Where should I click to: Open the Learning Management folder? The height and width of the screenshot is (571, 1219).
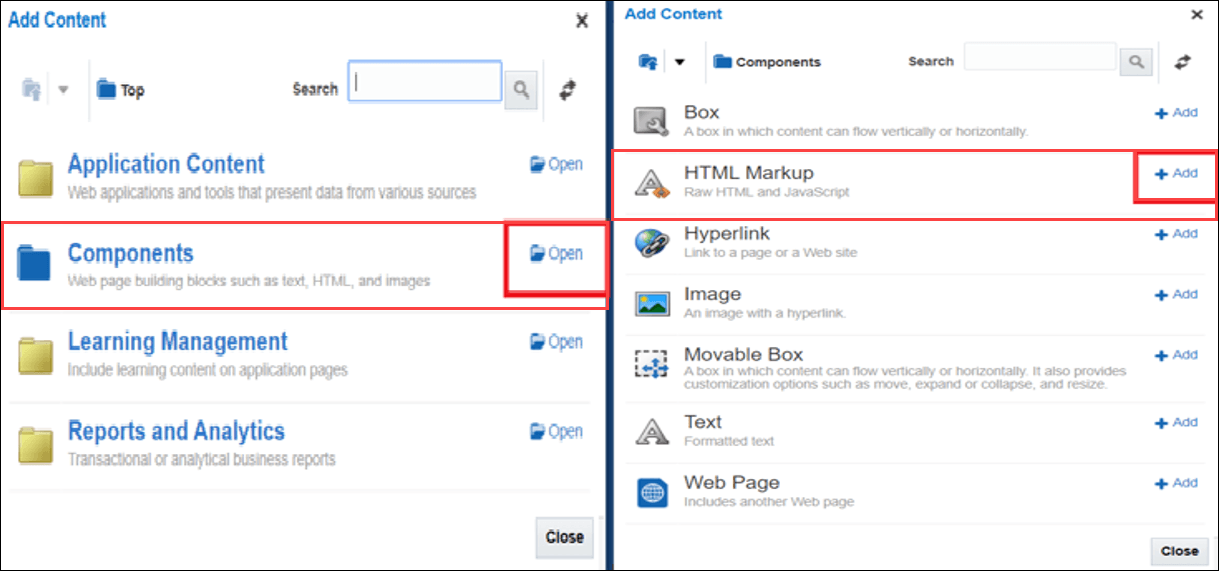pyautogui.click(x=556, y=342)
